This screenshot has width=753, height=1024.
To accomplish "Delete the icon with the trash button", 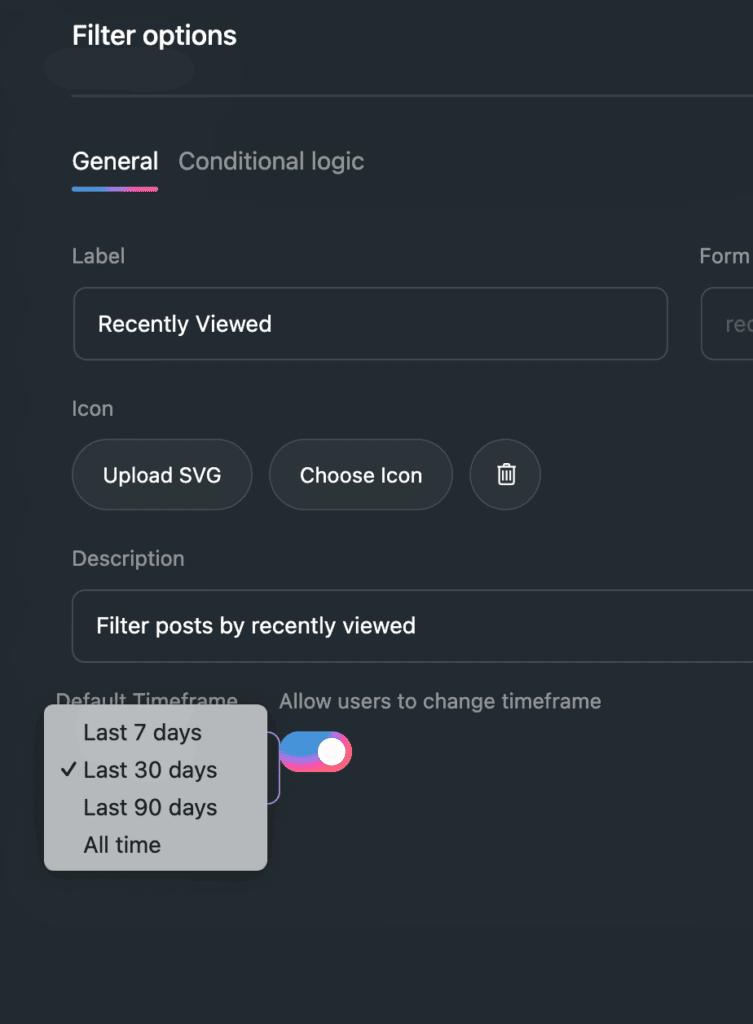I will click(x=506, y=475).
